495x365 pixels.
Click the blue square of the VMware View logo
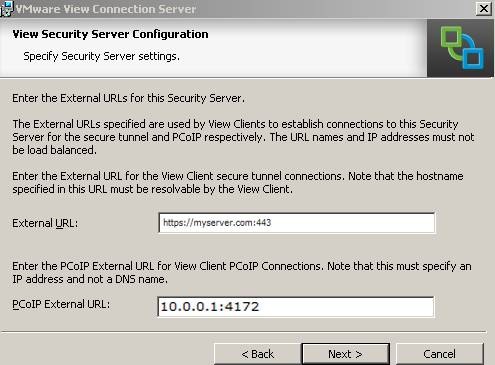click(x=473, y=58)
